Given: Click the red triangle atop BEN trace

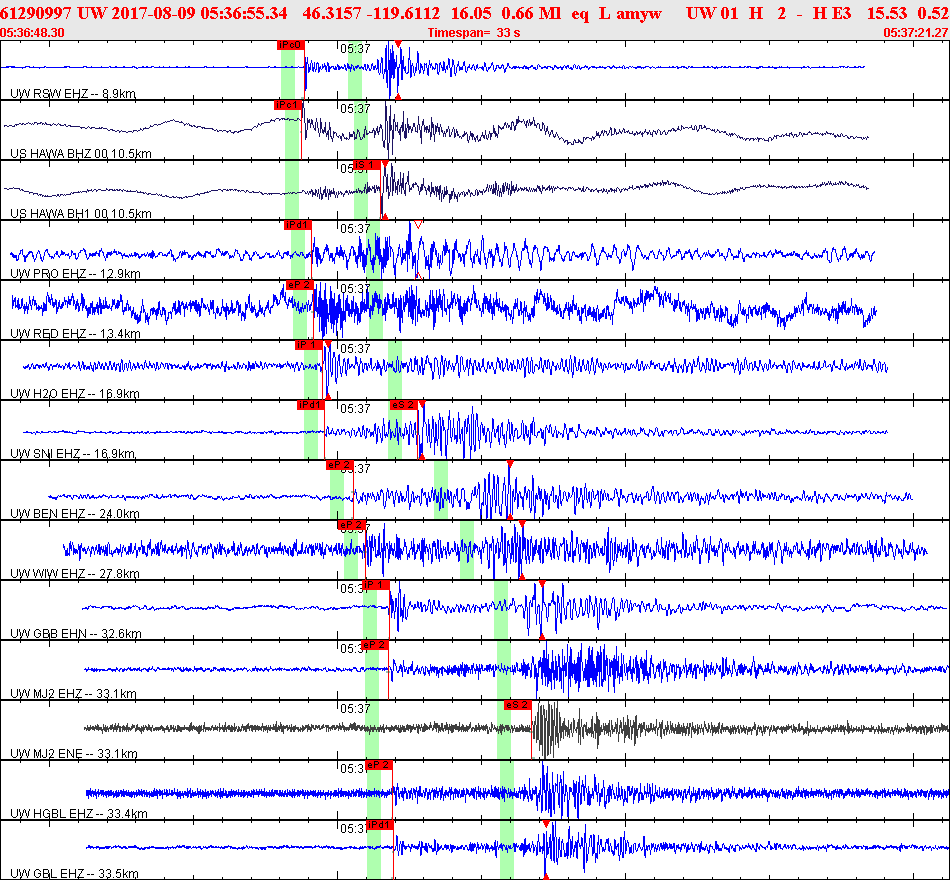Looking at the screenshot, I should pyautogui.click(x=510, y=464).
